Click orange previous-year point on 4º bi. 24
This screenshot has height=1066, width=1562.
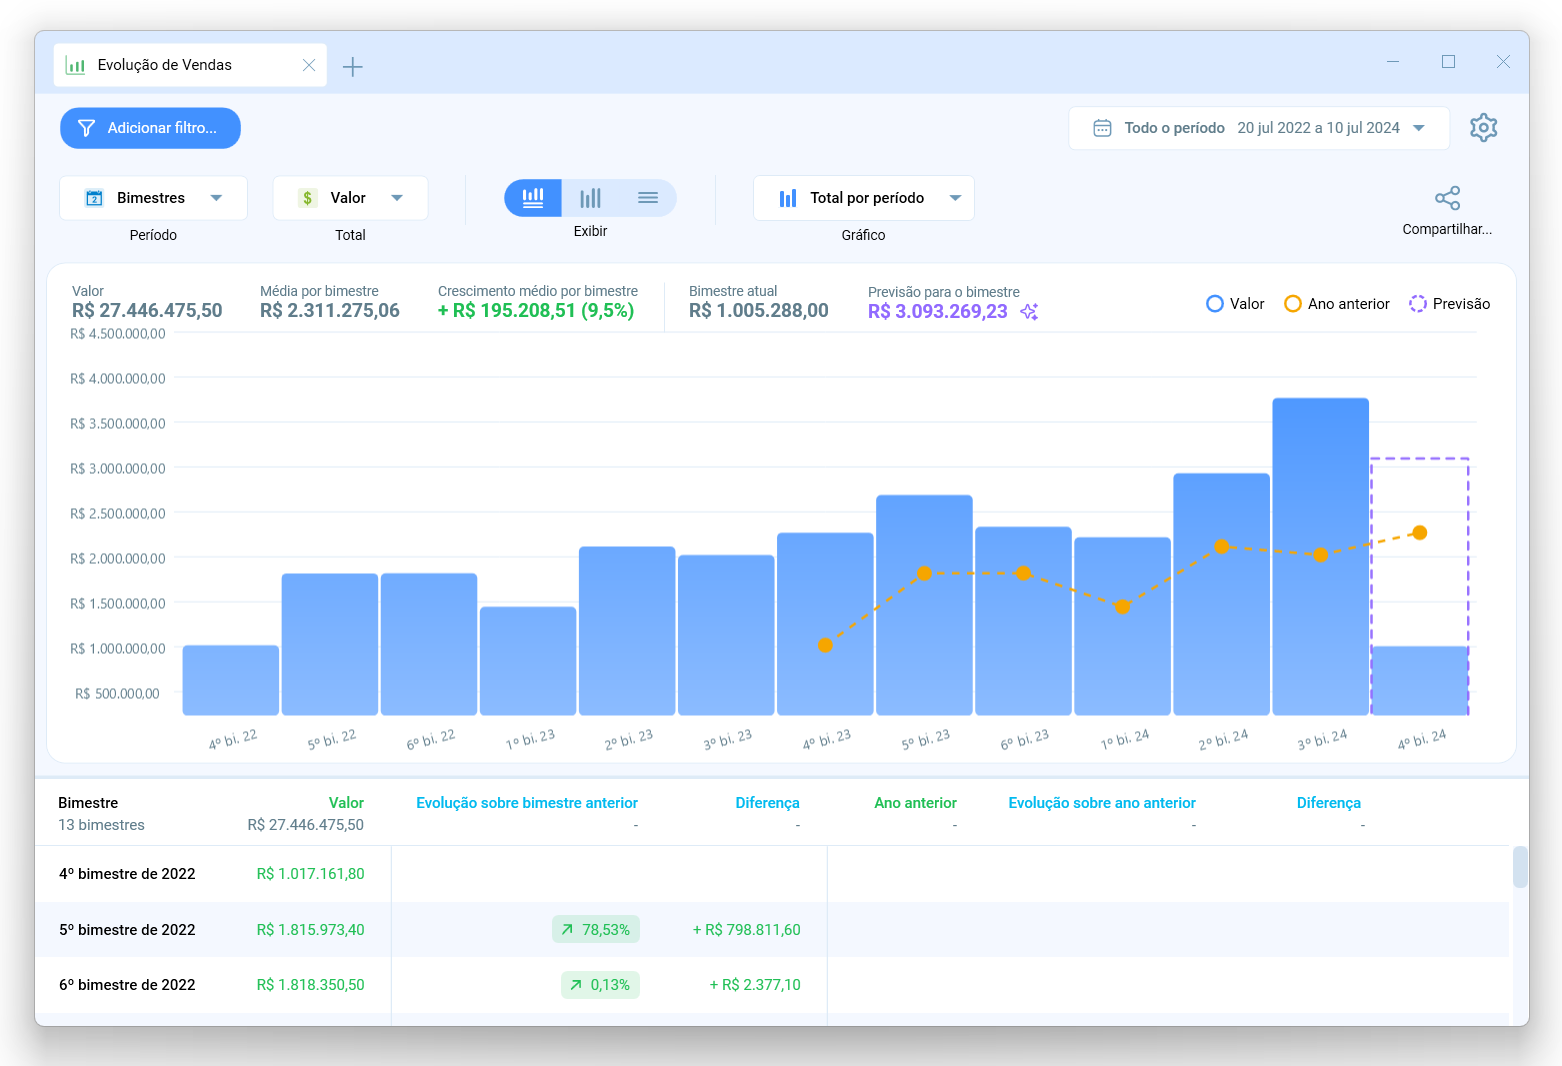coord(1419,533)
